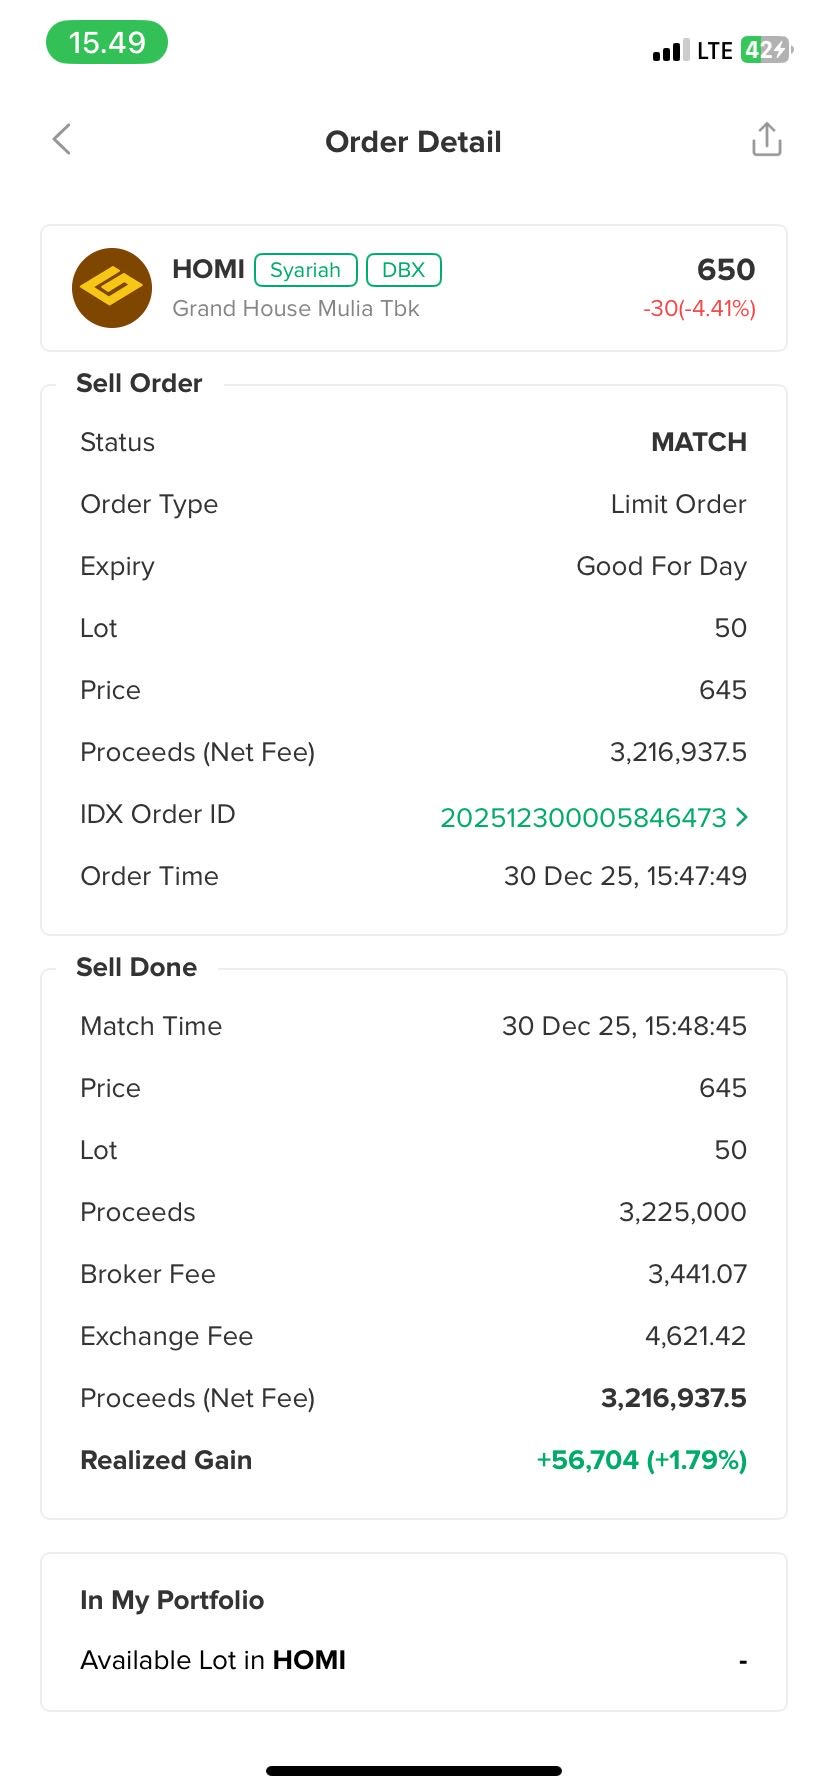Tap the Syariah badge
828x1792 pixels.
tap(305, 270)
